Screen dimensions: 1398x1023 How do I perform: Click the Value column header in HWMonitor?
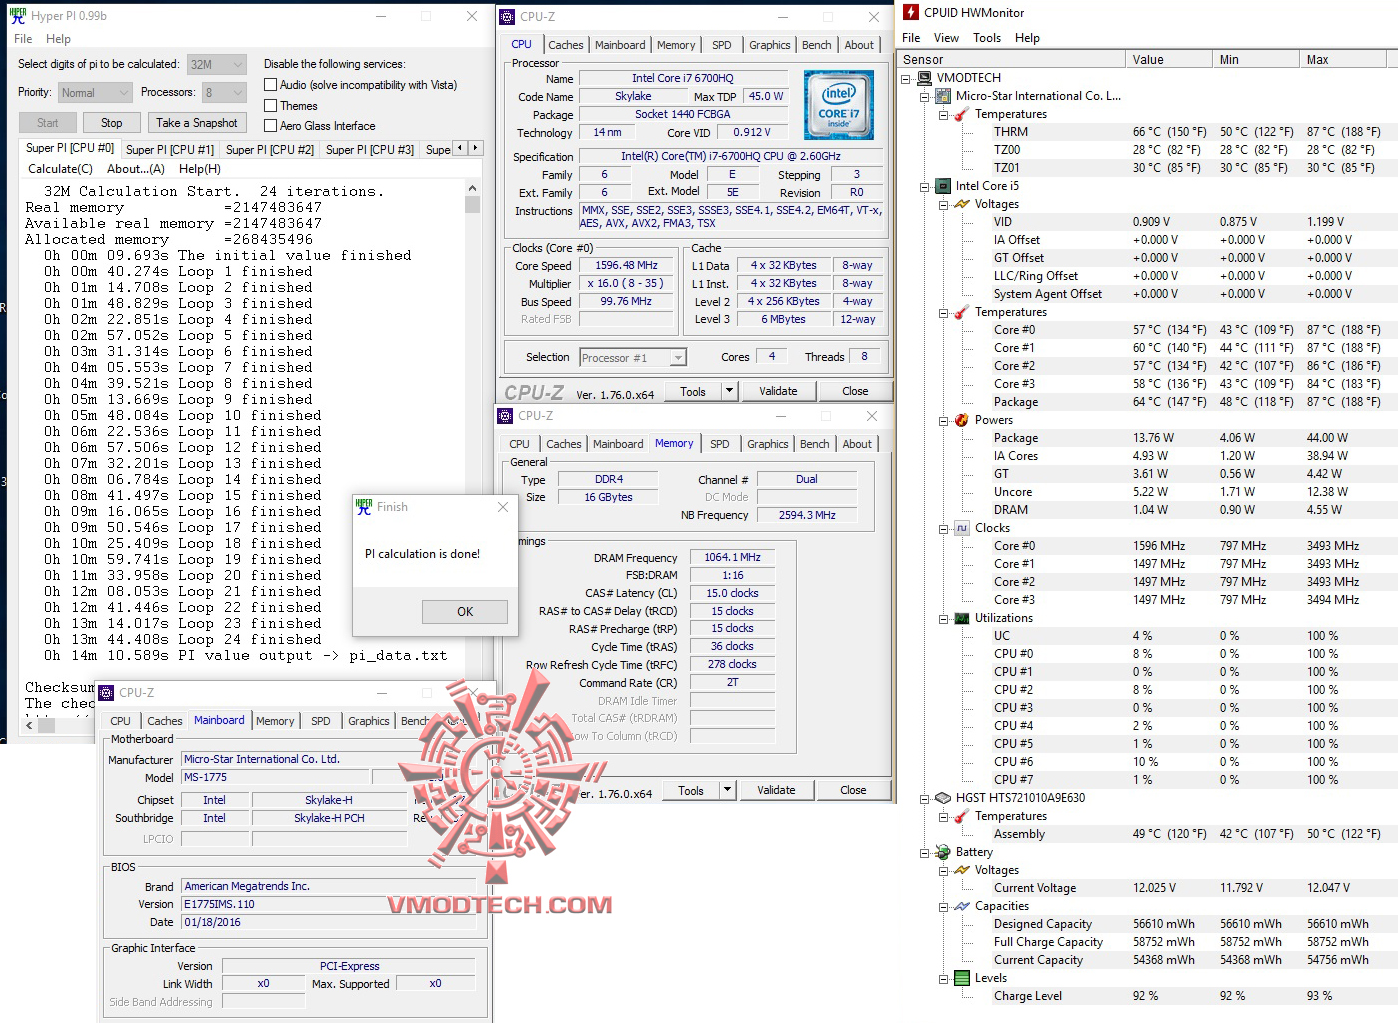[1169, 60]
